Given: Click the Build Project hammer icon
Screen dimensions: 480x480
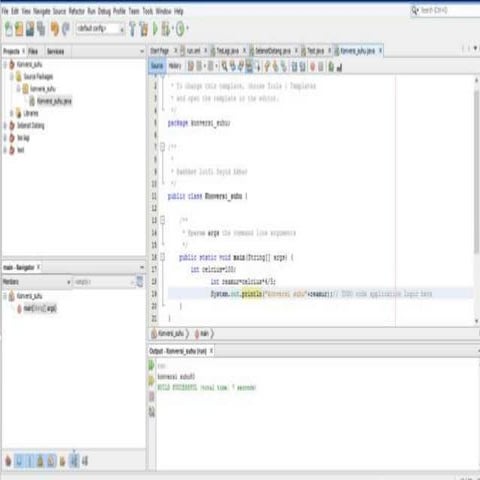Looking at the screenshot, I should click(x=133, y=29).
